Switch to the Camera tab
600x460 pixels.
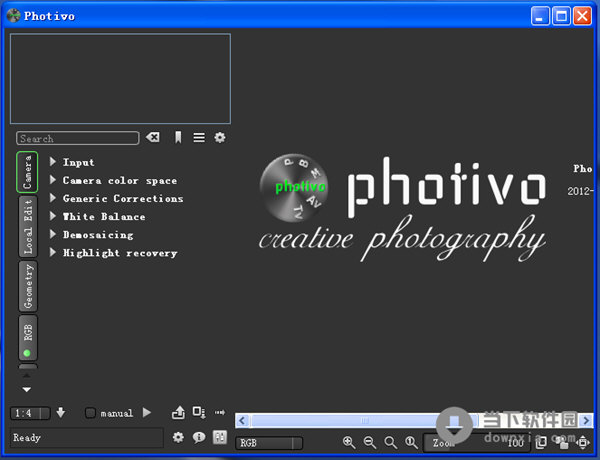pos(27,172)
